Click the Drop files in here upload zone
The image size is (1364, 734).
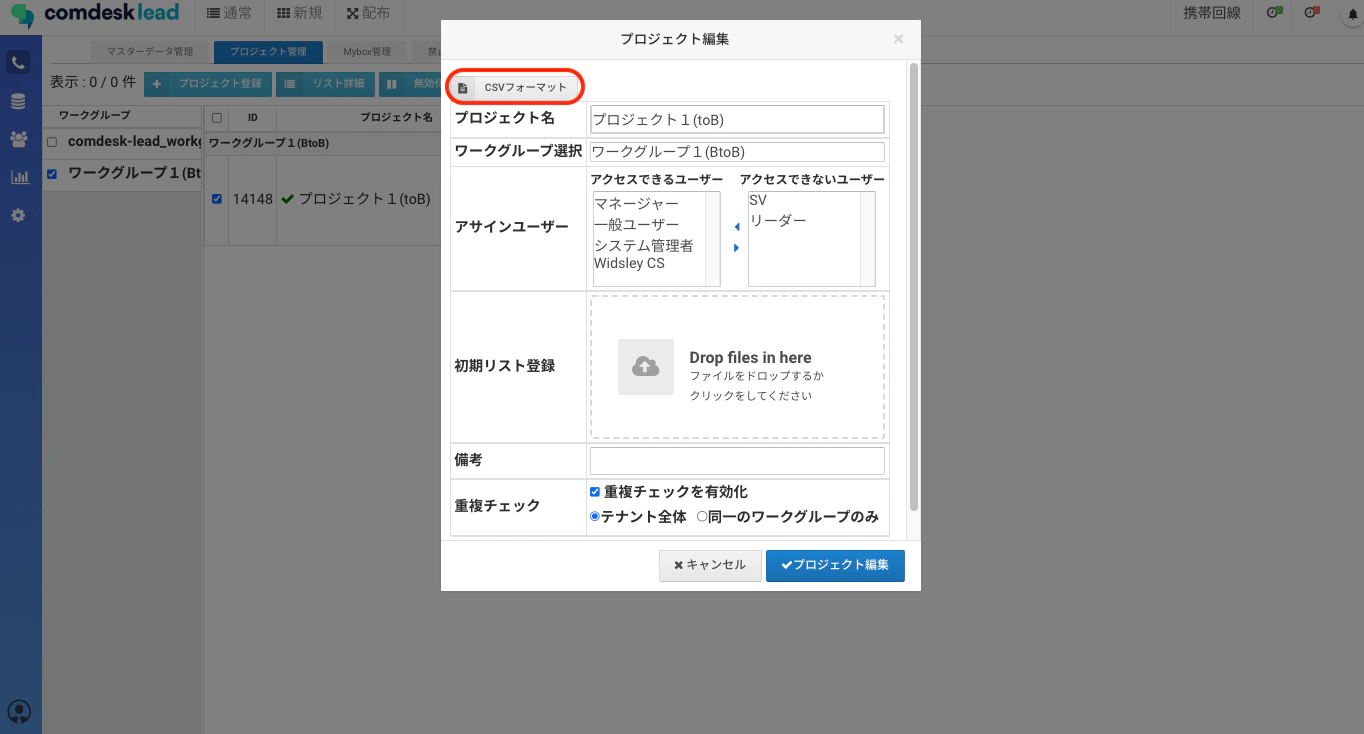pos(737,367)
